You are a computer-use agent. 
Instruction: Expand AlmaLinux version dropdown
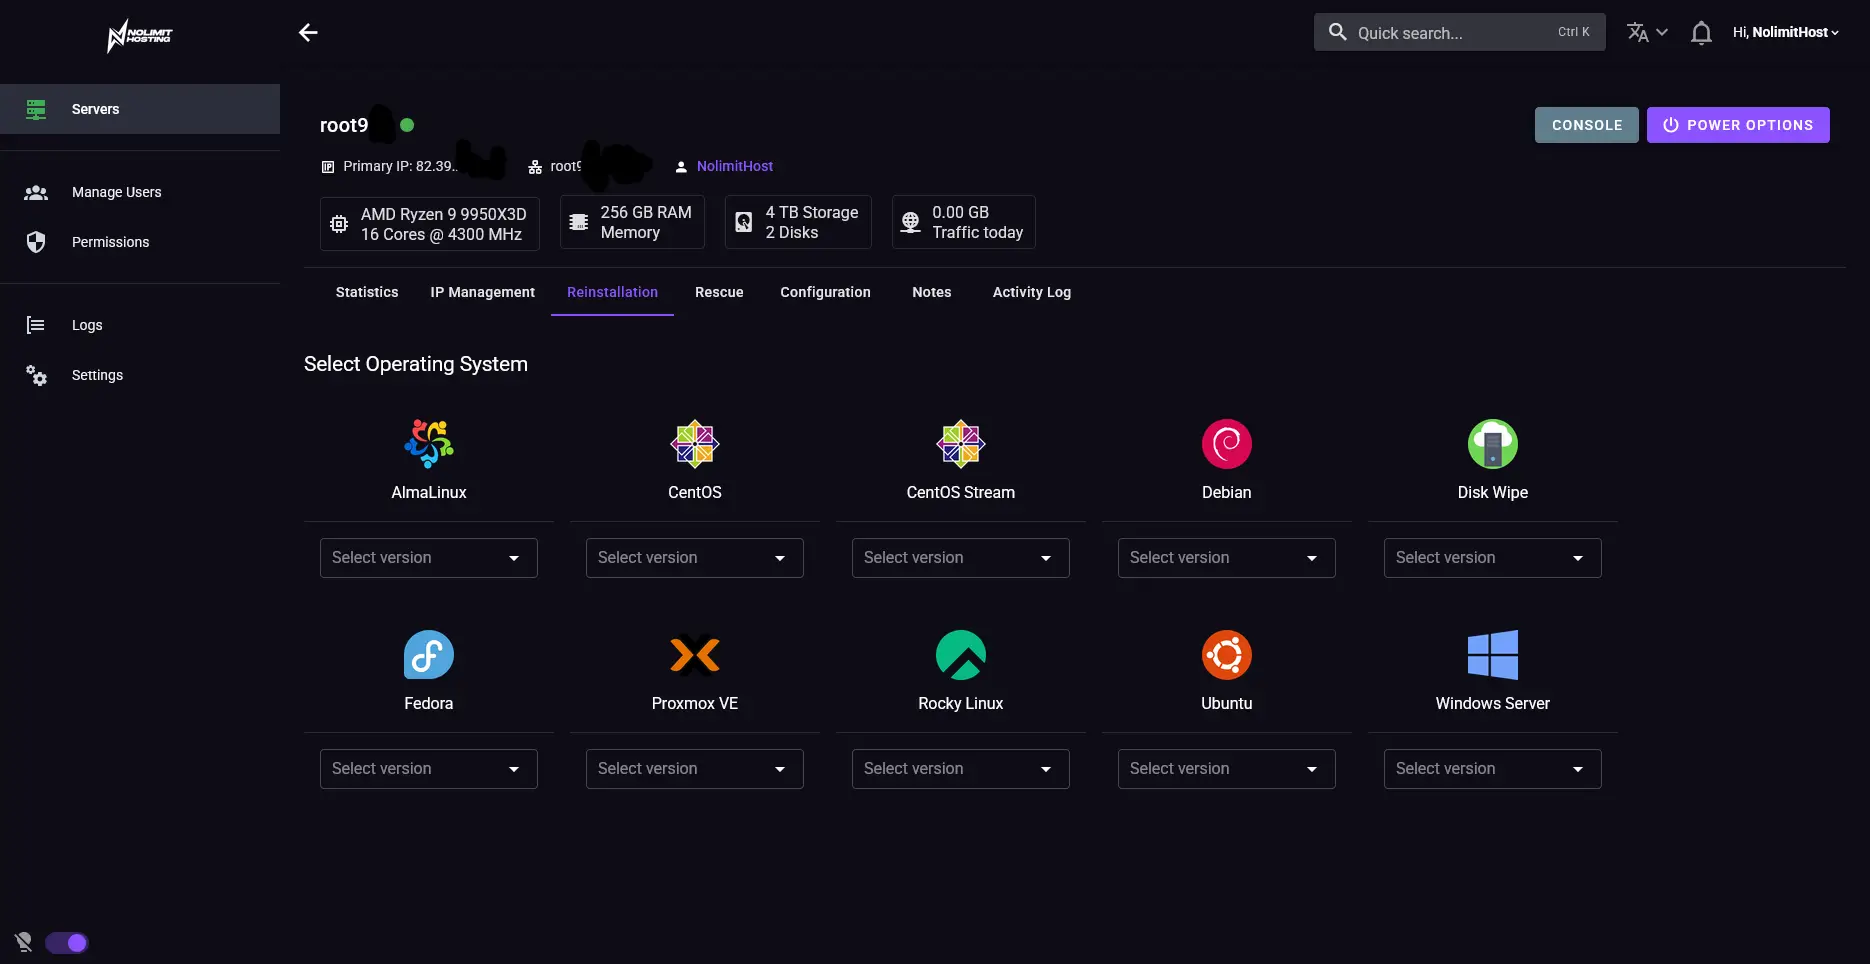(x=429, y=558)
